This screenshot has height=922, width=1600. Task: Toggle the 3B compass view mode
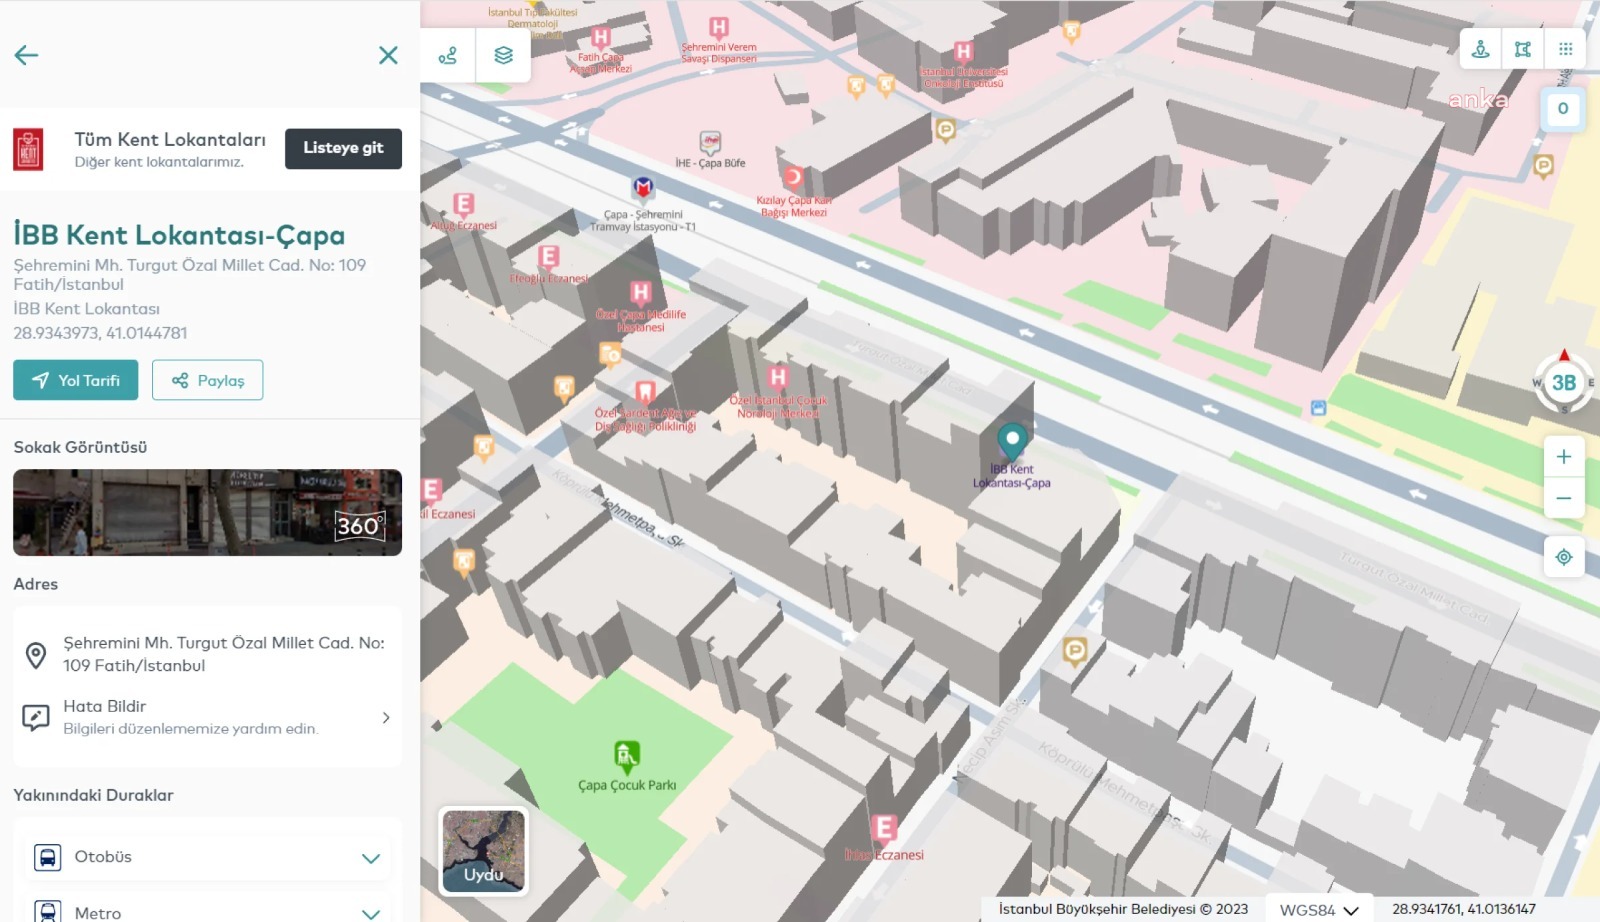[1564, 383]
